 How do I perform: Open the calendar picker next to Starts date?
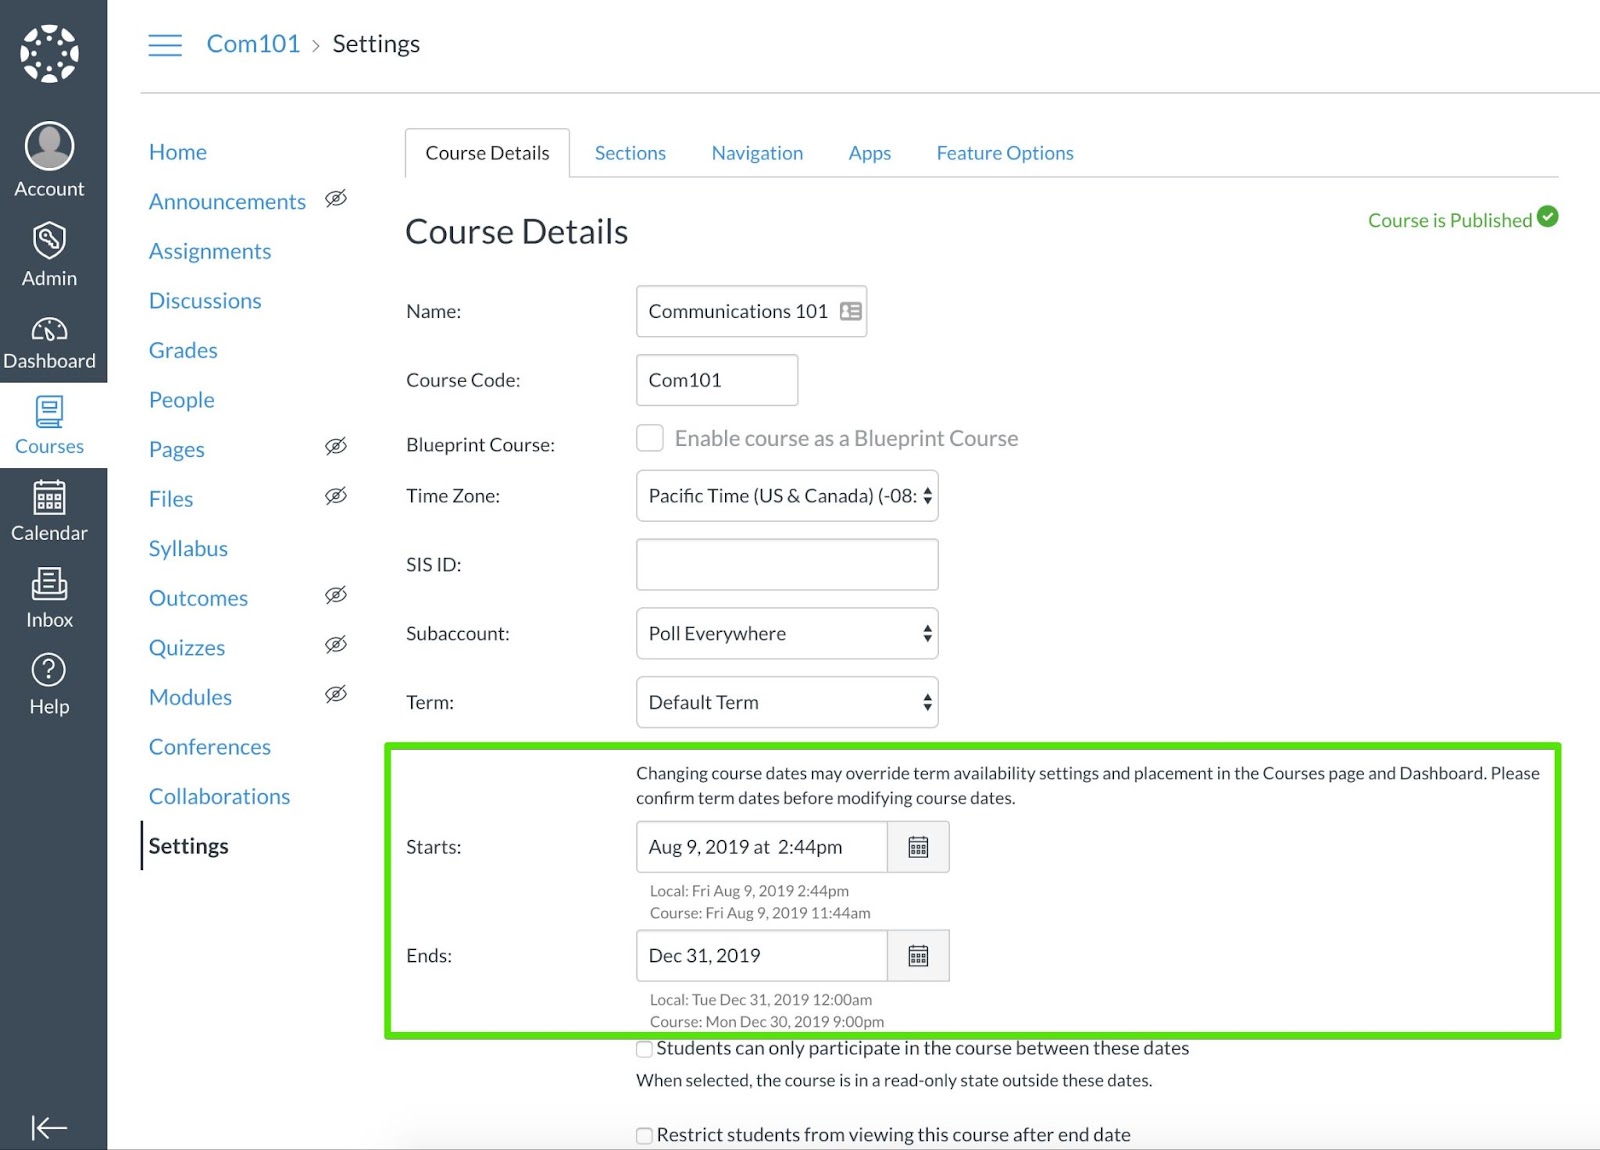click(x=917, y=846)
